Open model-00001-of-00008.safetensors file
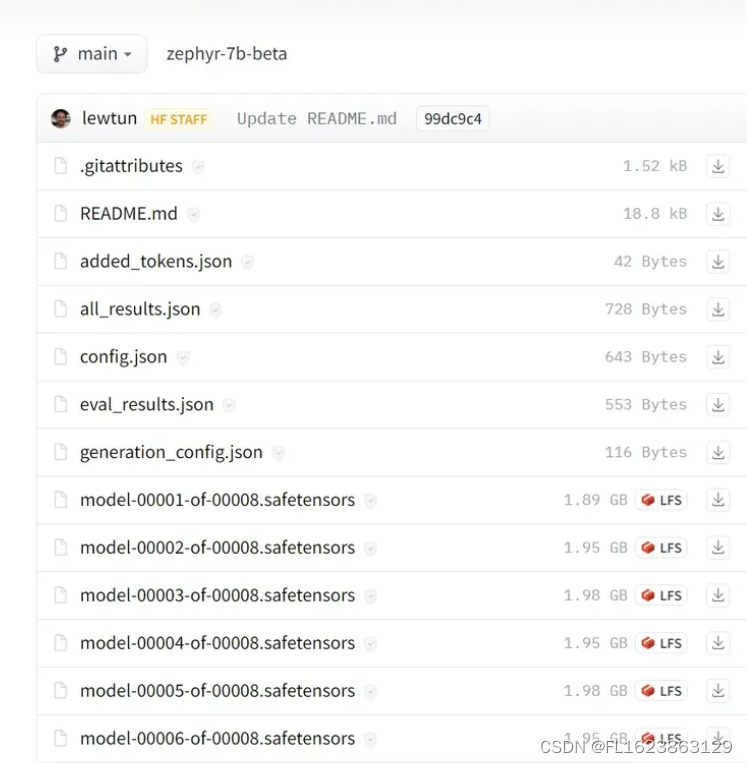Screen dimensions: 747x763 point(218,500)
